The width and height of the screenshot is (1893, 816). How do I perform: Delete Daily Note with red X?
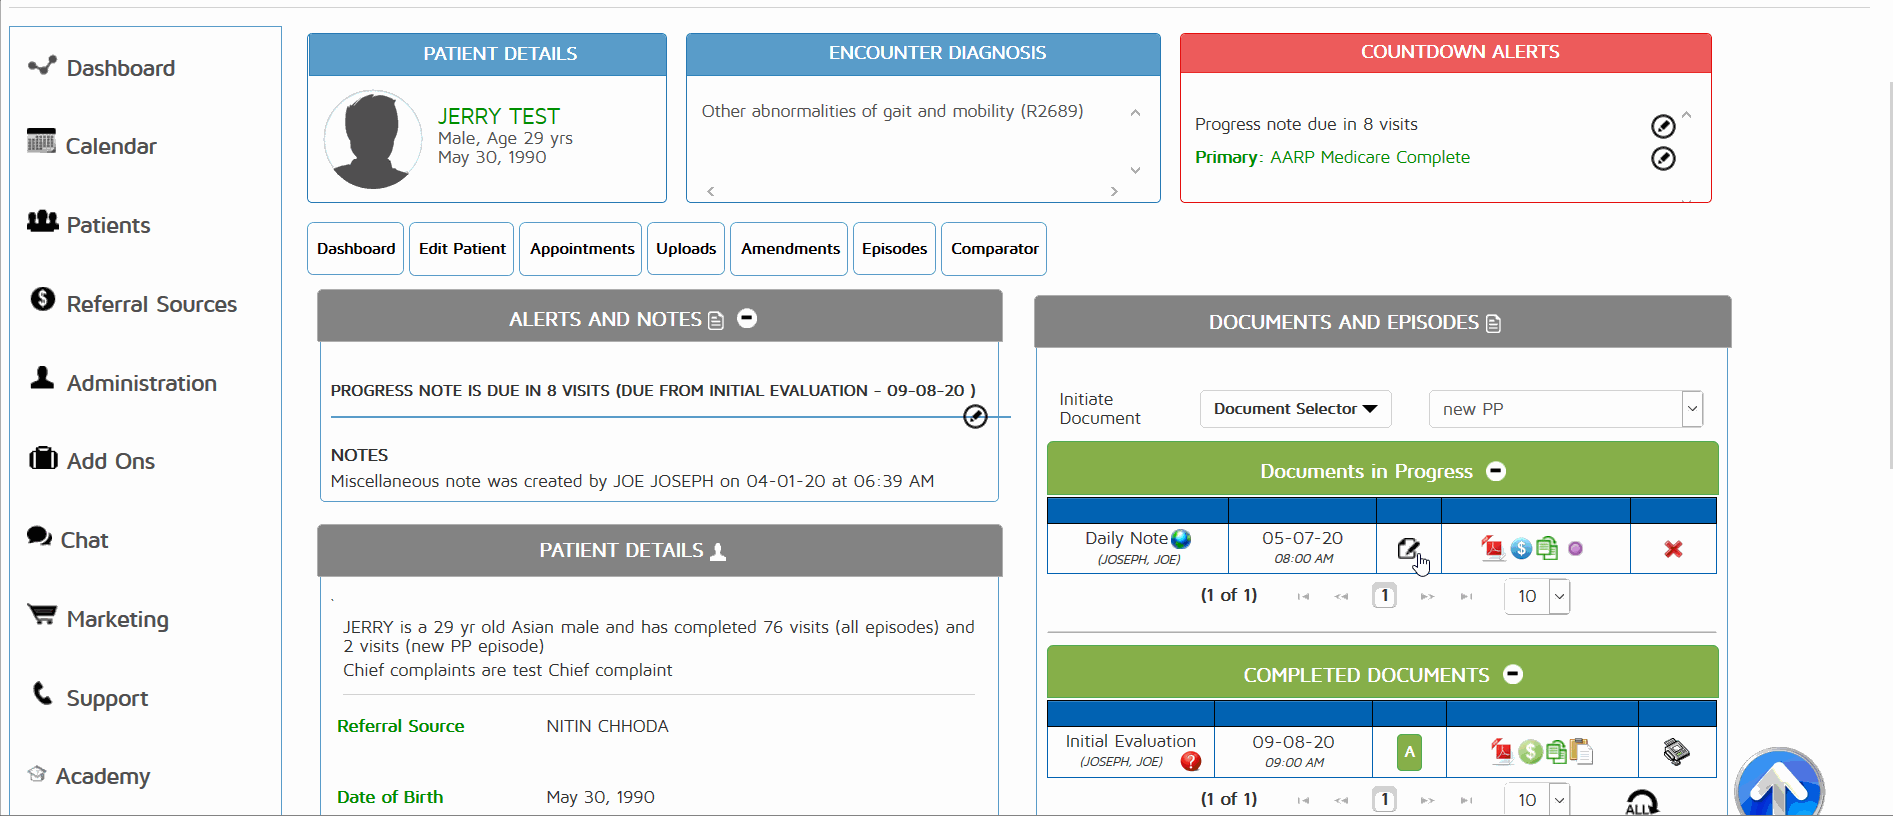point(1673,549)
